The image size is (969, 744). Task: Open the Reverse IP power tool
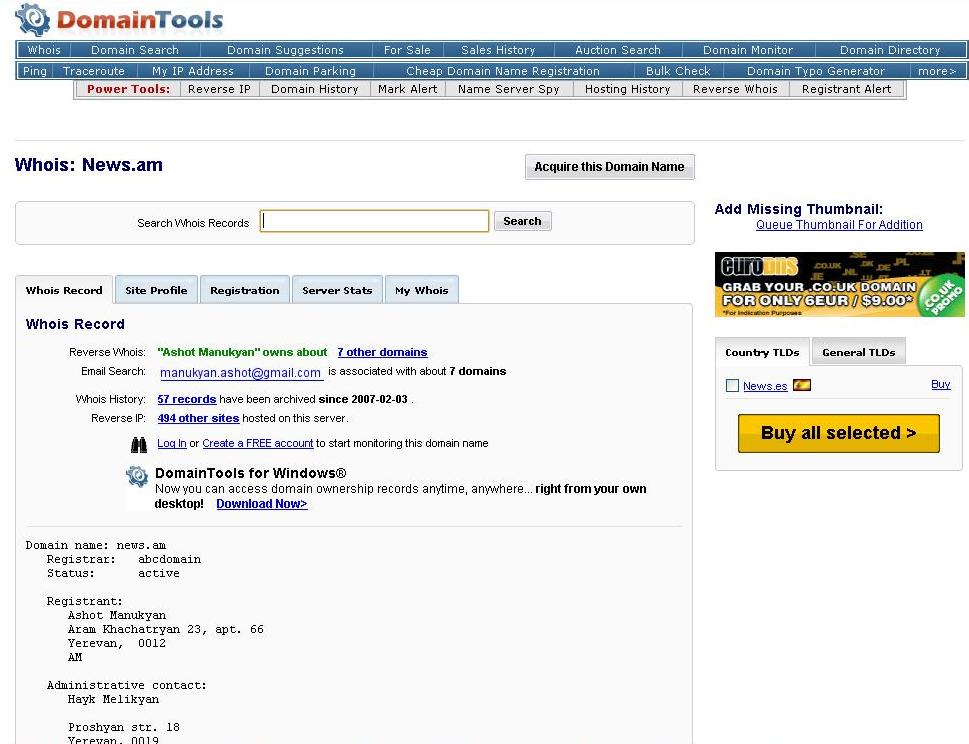point(219,89)
